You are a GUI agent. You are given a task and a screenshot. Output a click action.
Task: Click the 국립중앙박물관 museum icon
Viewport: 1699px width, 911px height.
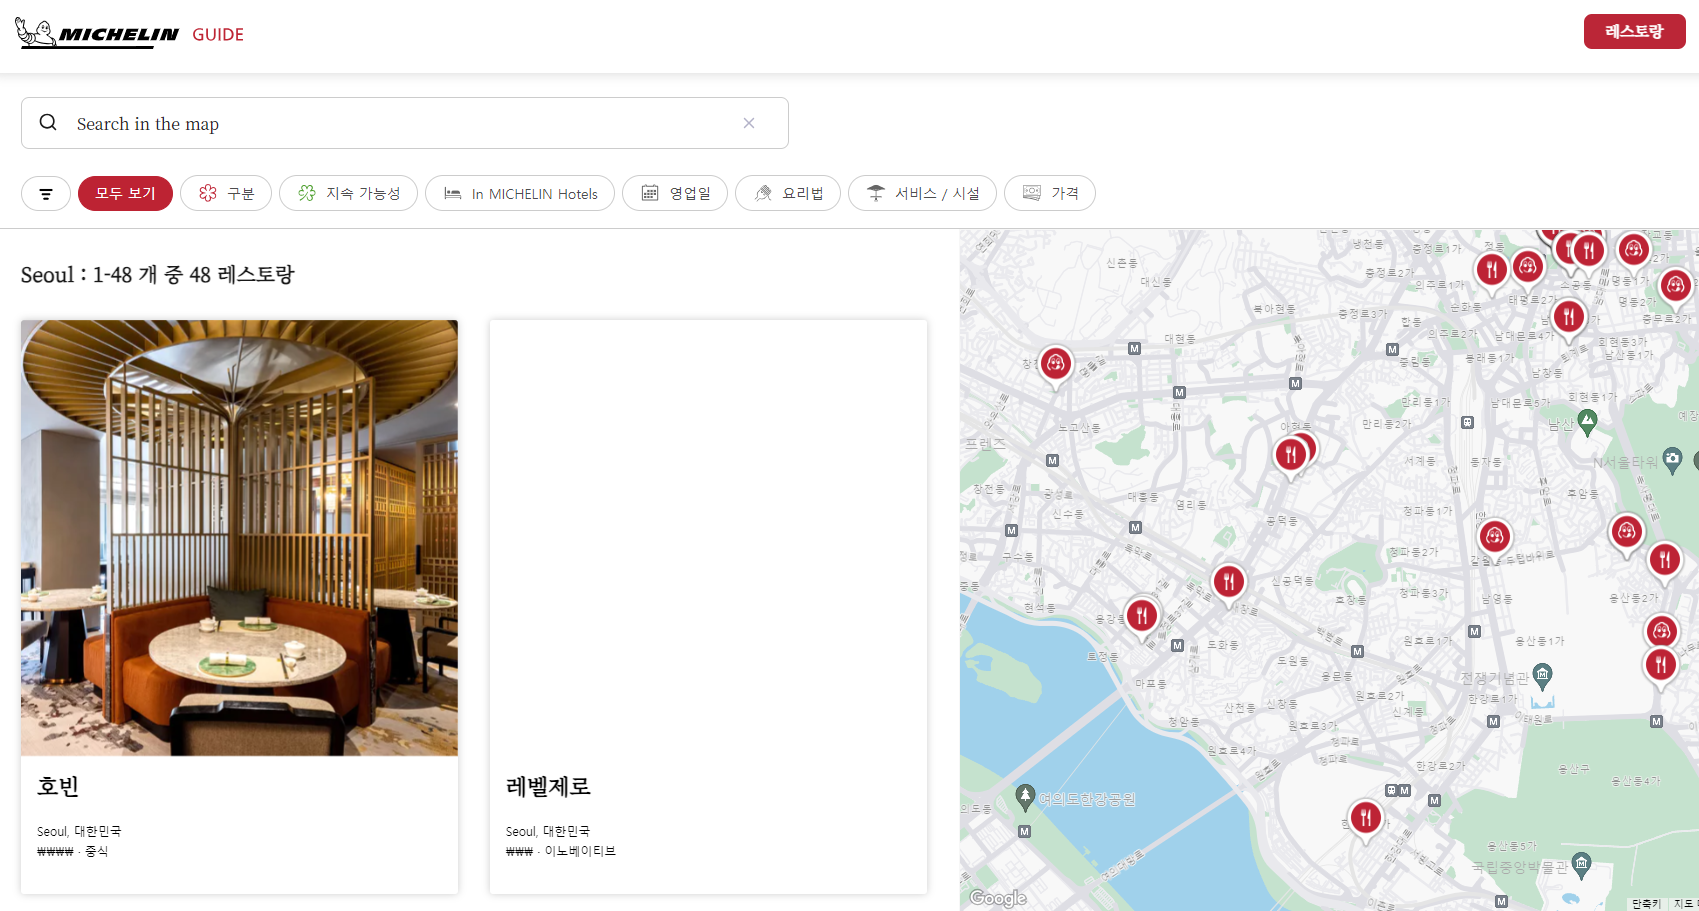click(1581, 863)
